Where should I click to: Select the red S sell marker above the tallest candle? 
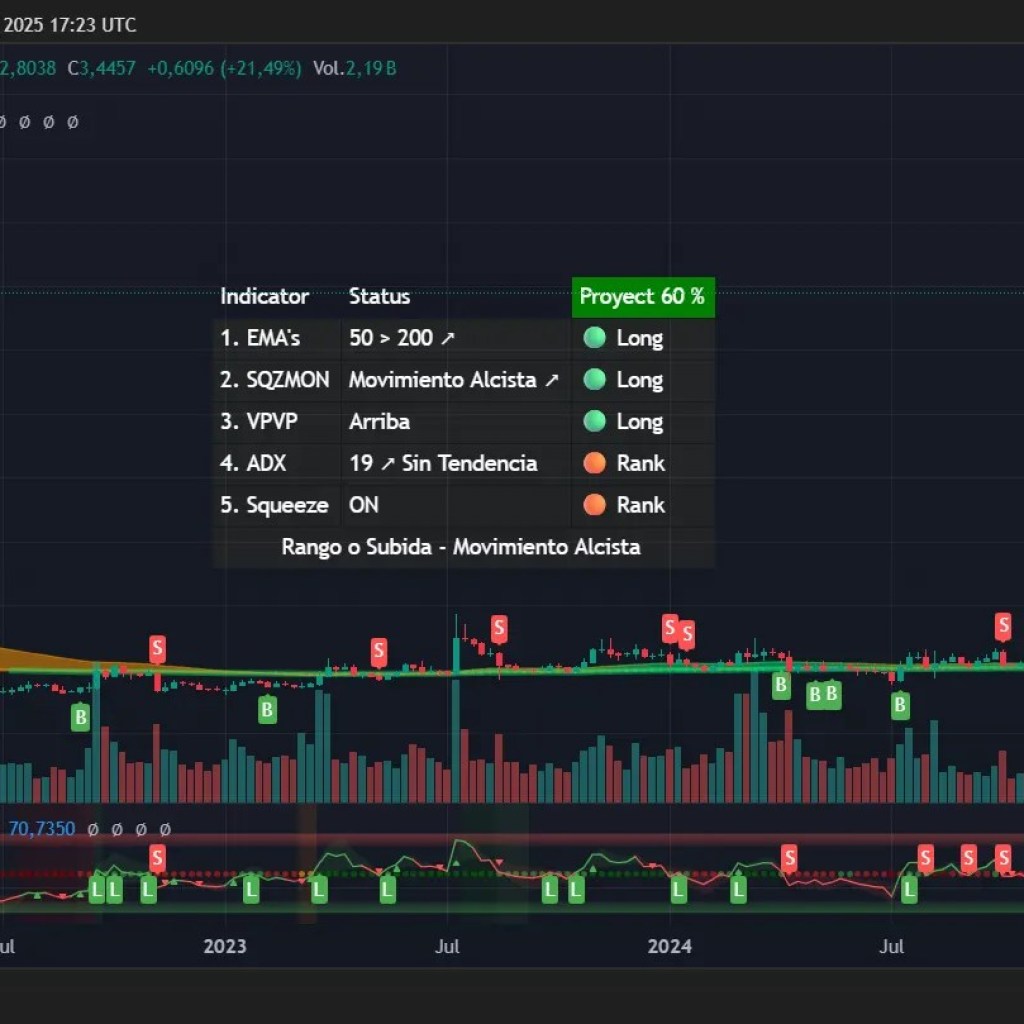coord(497,628)
